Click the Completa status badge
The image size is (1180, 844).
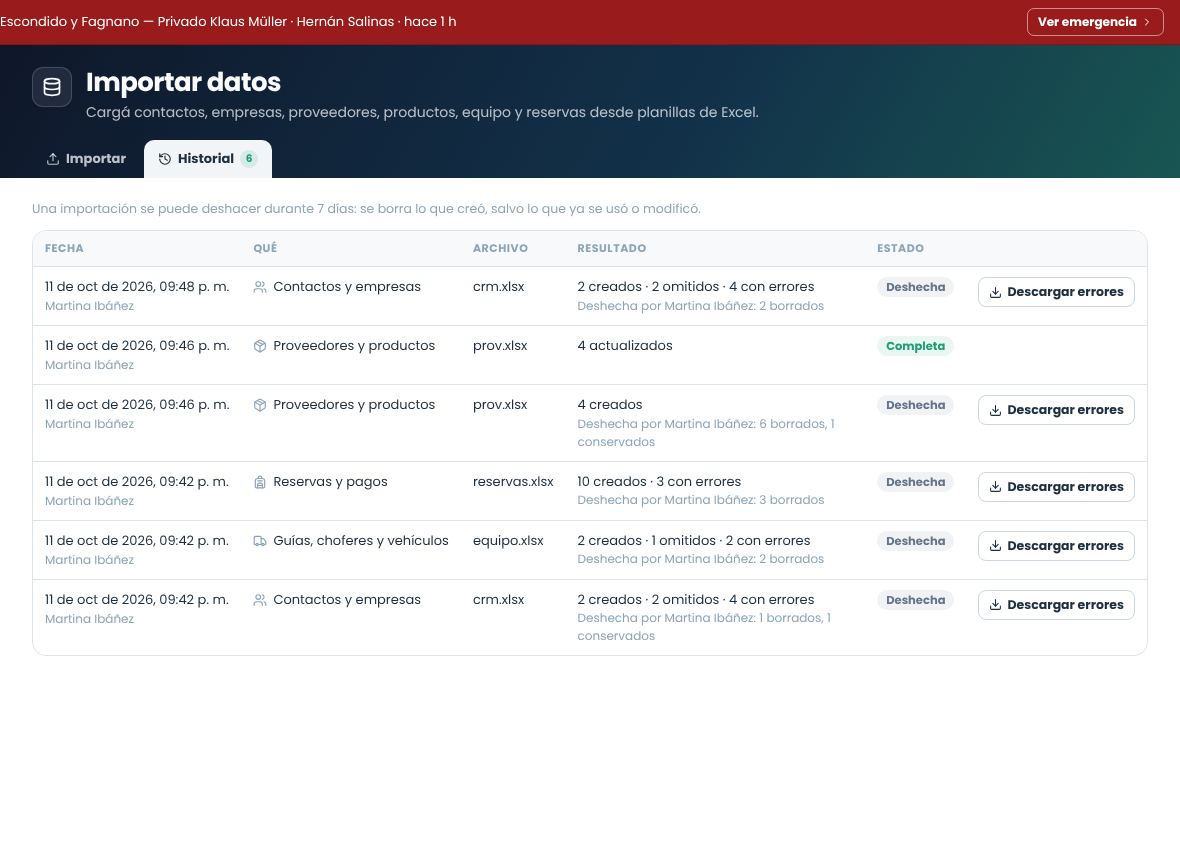[x=915, y=346]
